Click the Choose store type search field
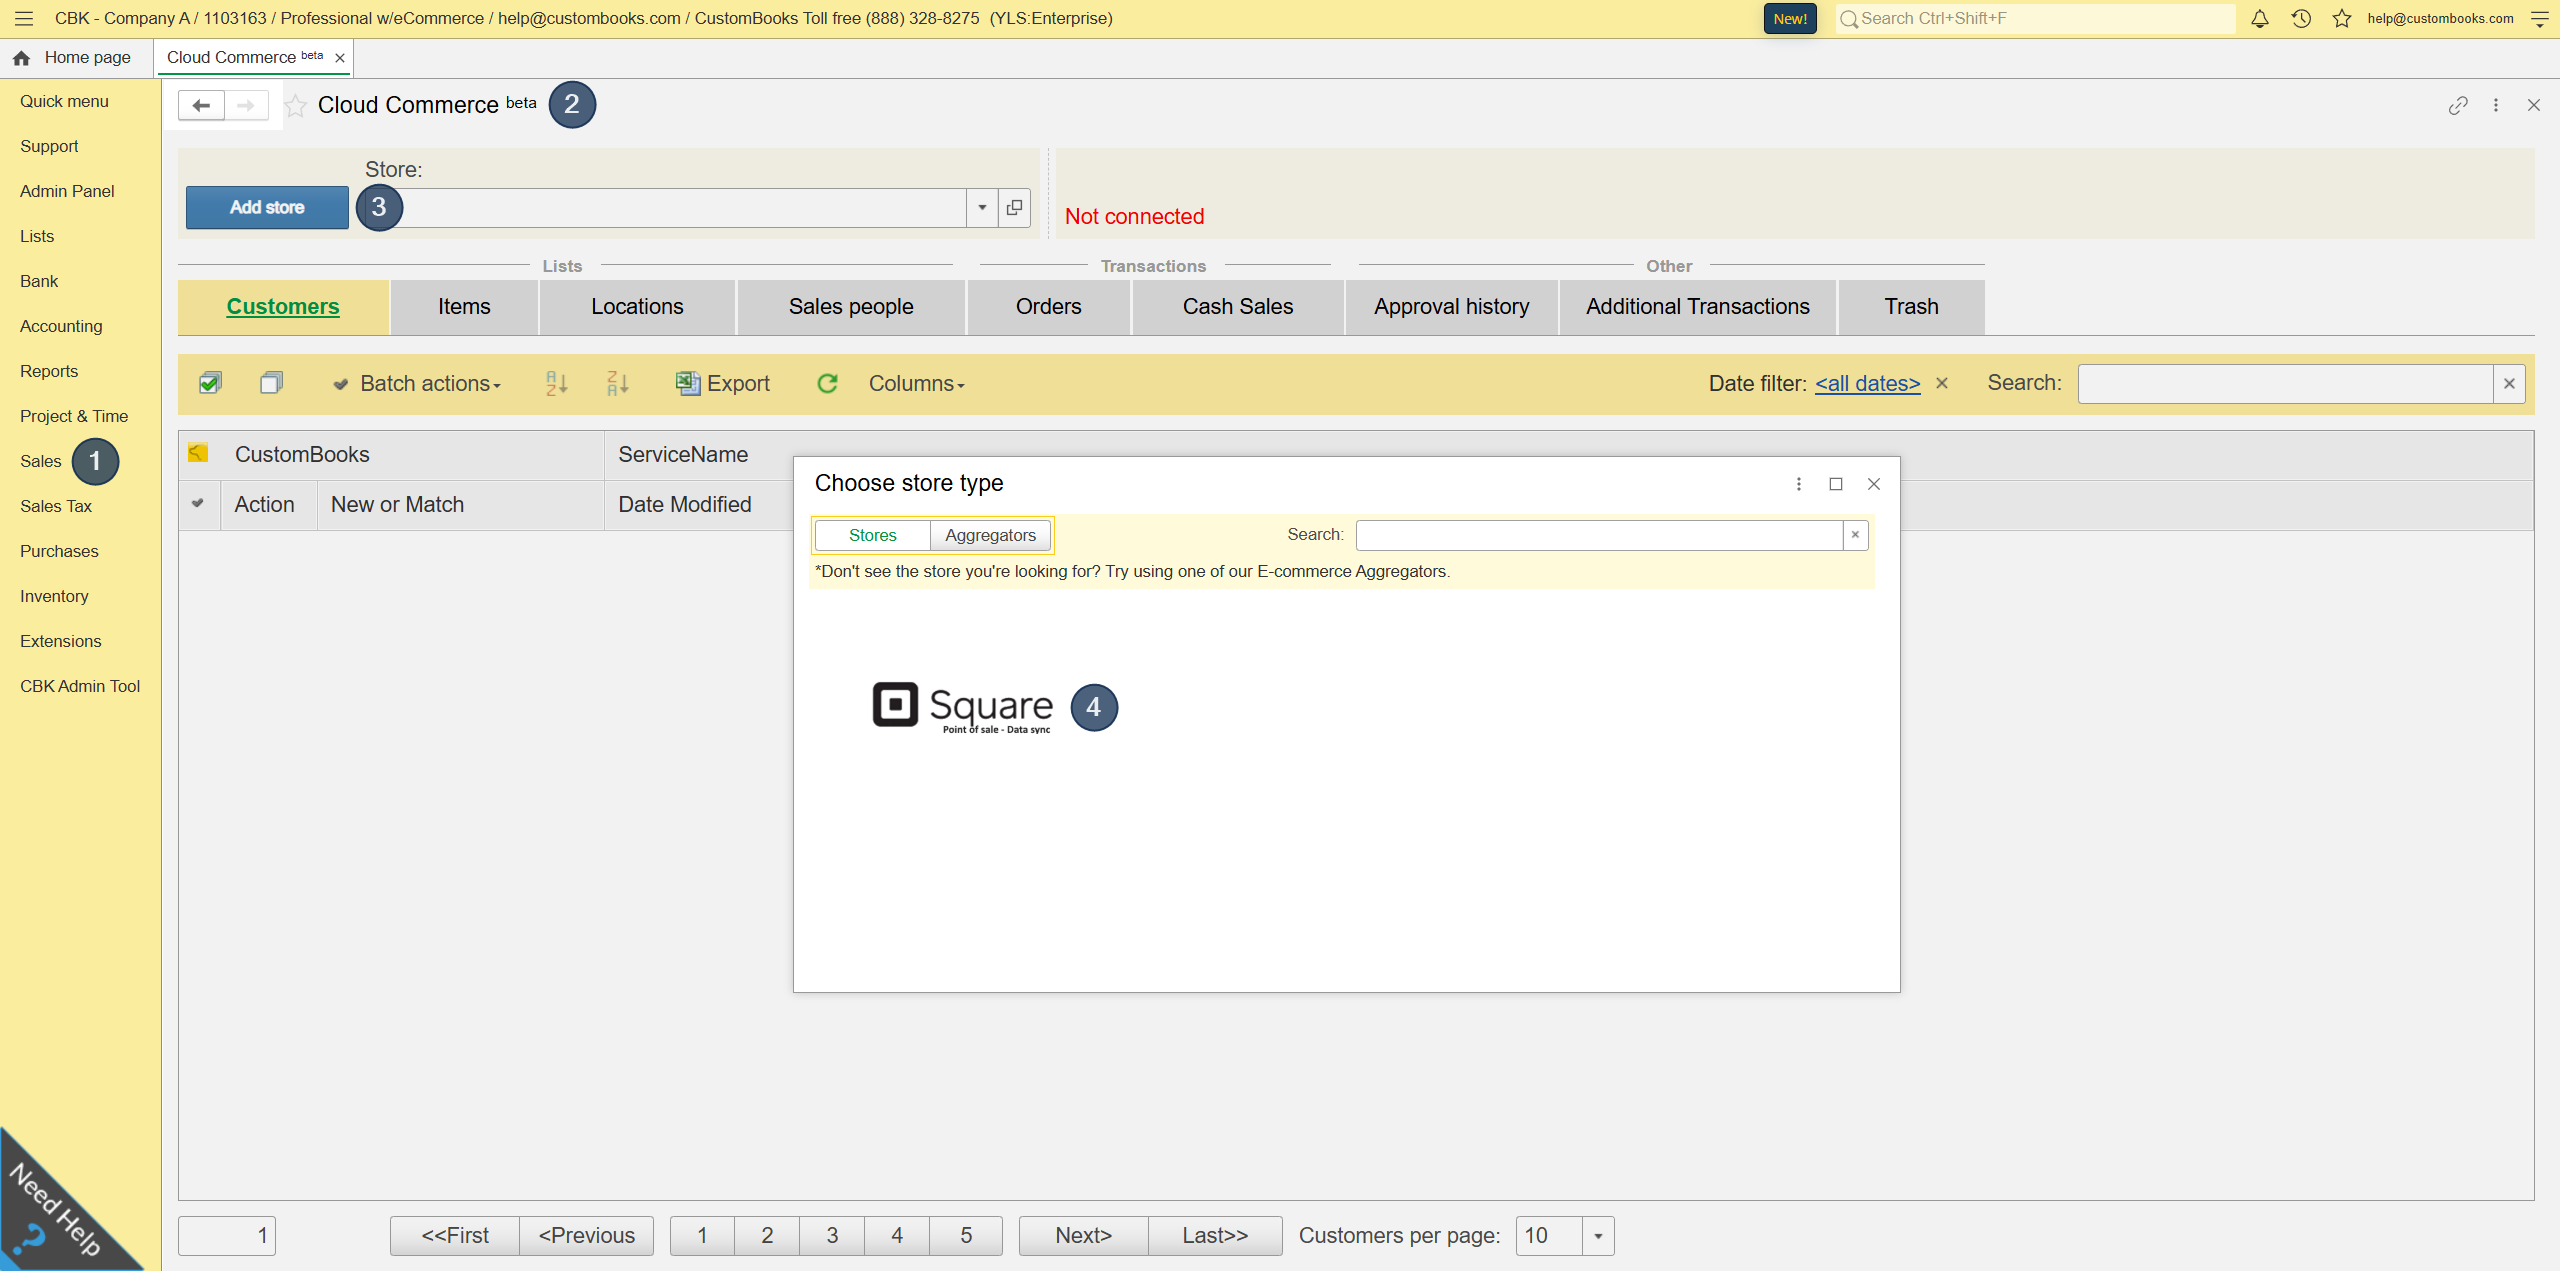The width and height of the screenshot is (2560, 1271). click(1598, 535)
